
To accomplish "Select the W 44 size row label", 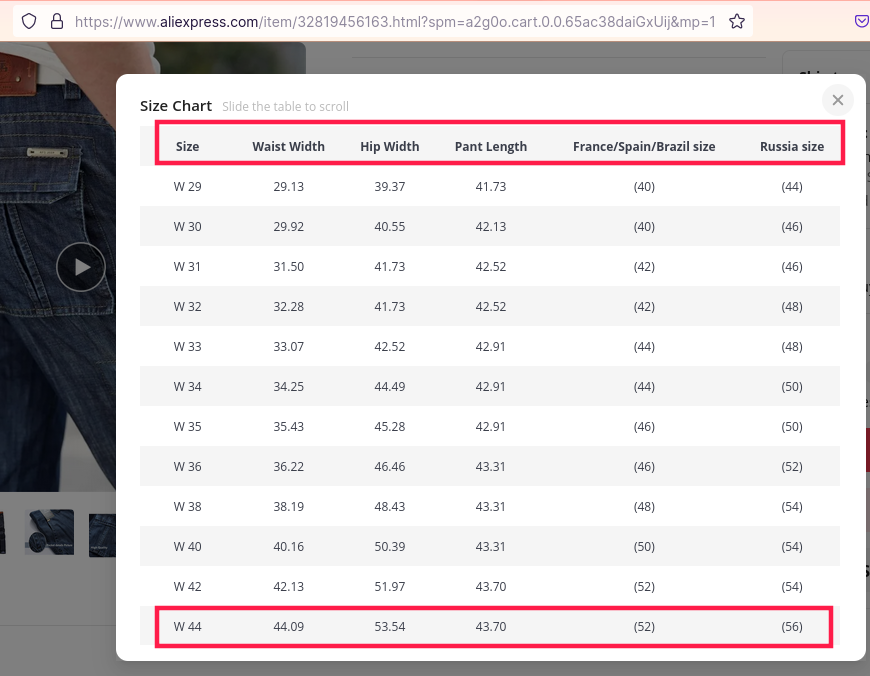I will click(x=187, y=627).
